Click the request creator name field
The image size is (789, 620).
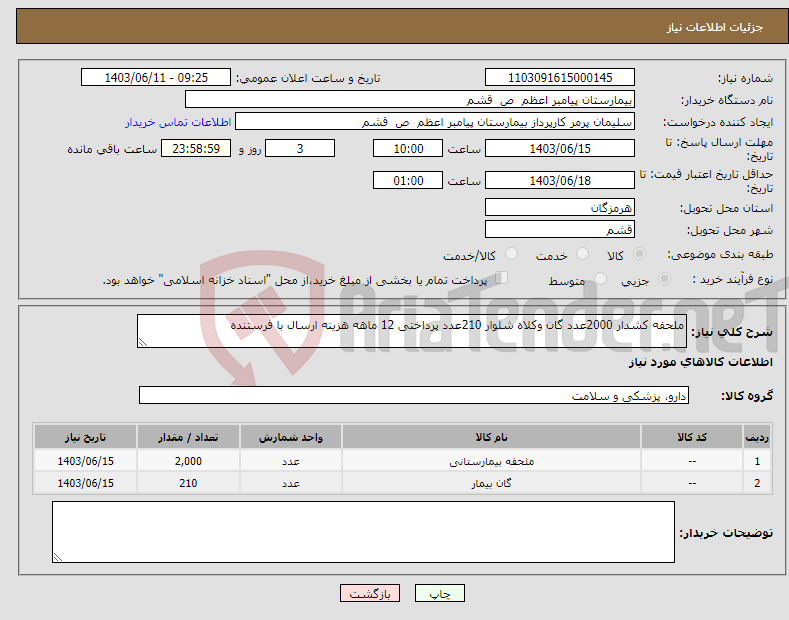click(x=435, y=122)
